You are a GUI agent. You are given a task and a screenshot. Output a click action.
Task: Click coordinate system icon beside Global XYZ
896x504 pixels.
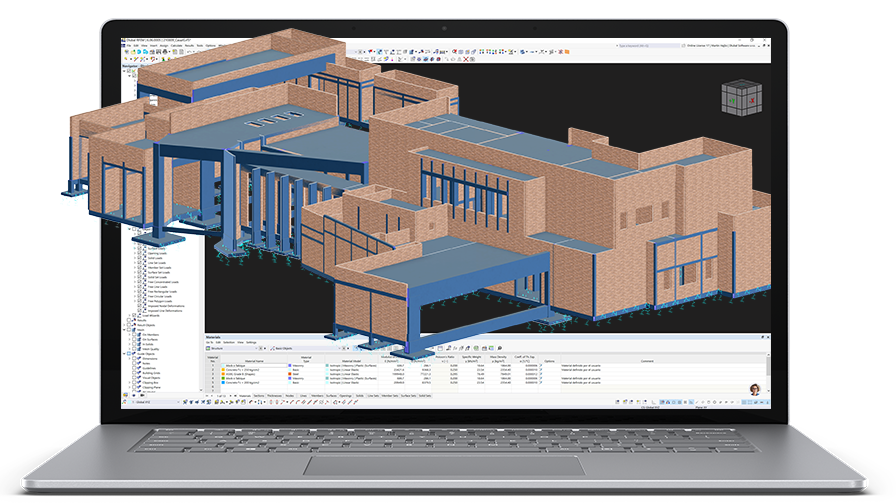(124, 402)
